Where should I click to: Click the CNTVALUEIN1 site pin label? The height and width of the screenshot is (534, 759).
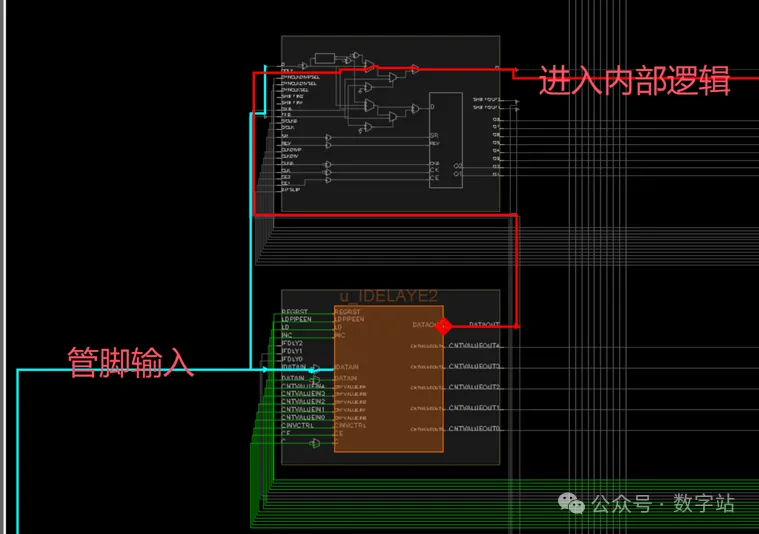303,410
